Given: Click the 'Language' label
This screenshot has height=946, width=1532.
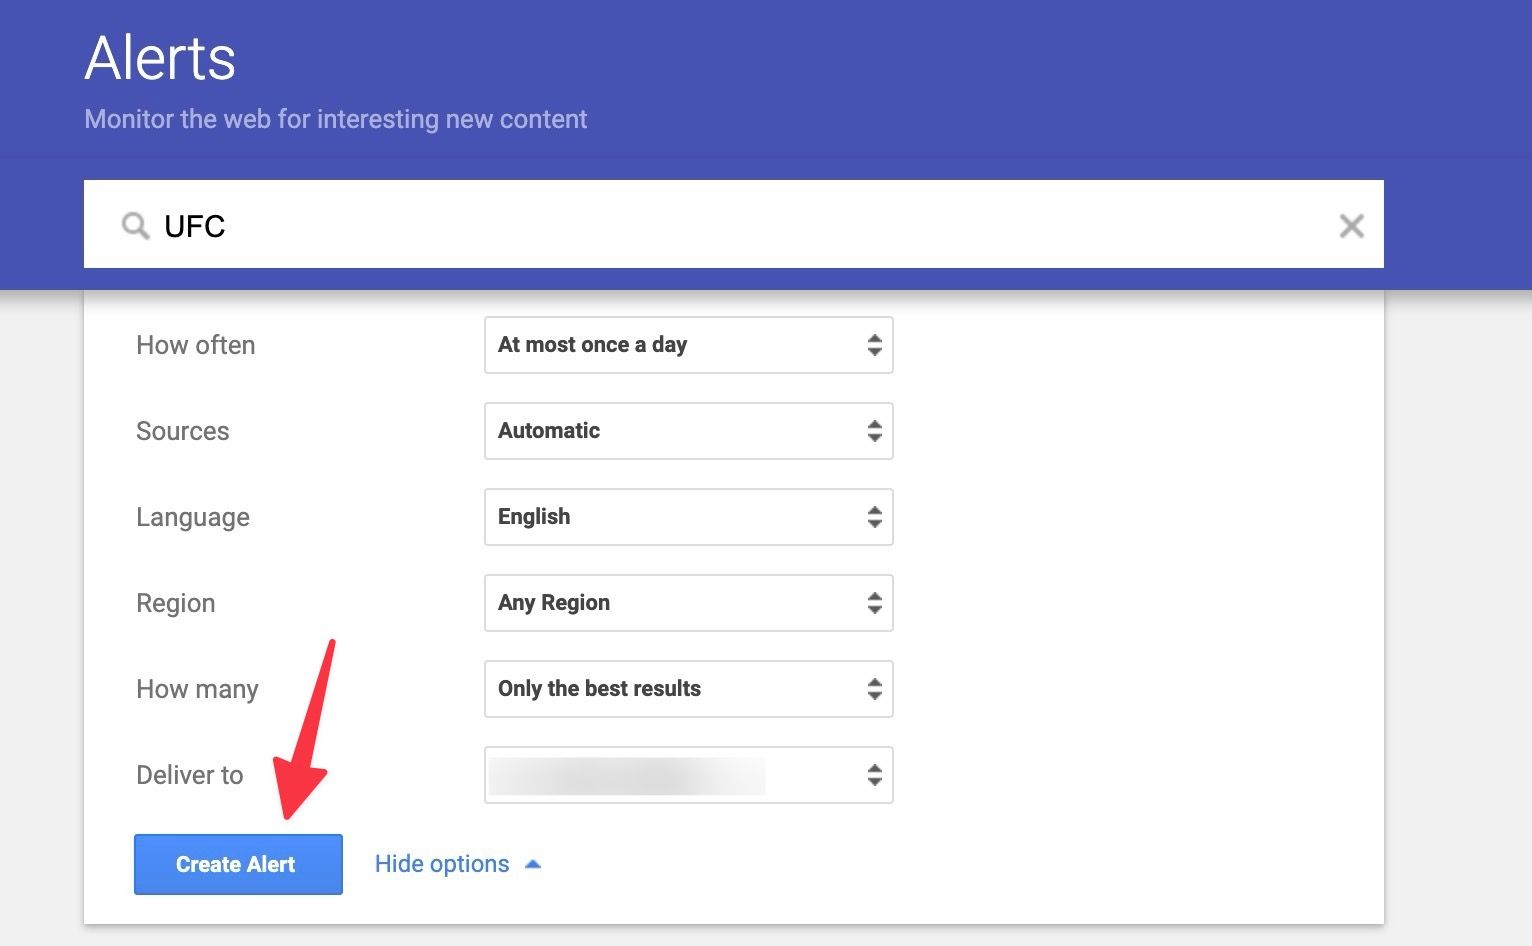Looking at the screenshot, I should click(193, 517).
